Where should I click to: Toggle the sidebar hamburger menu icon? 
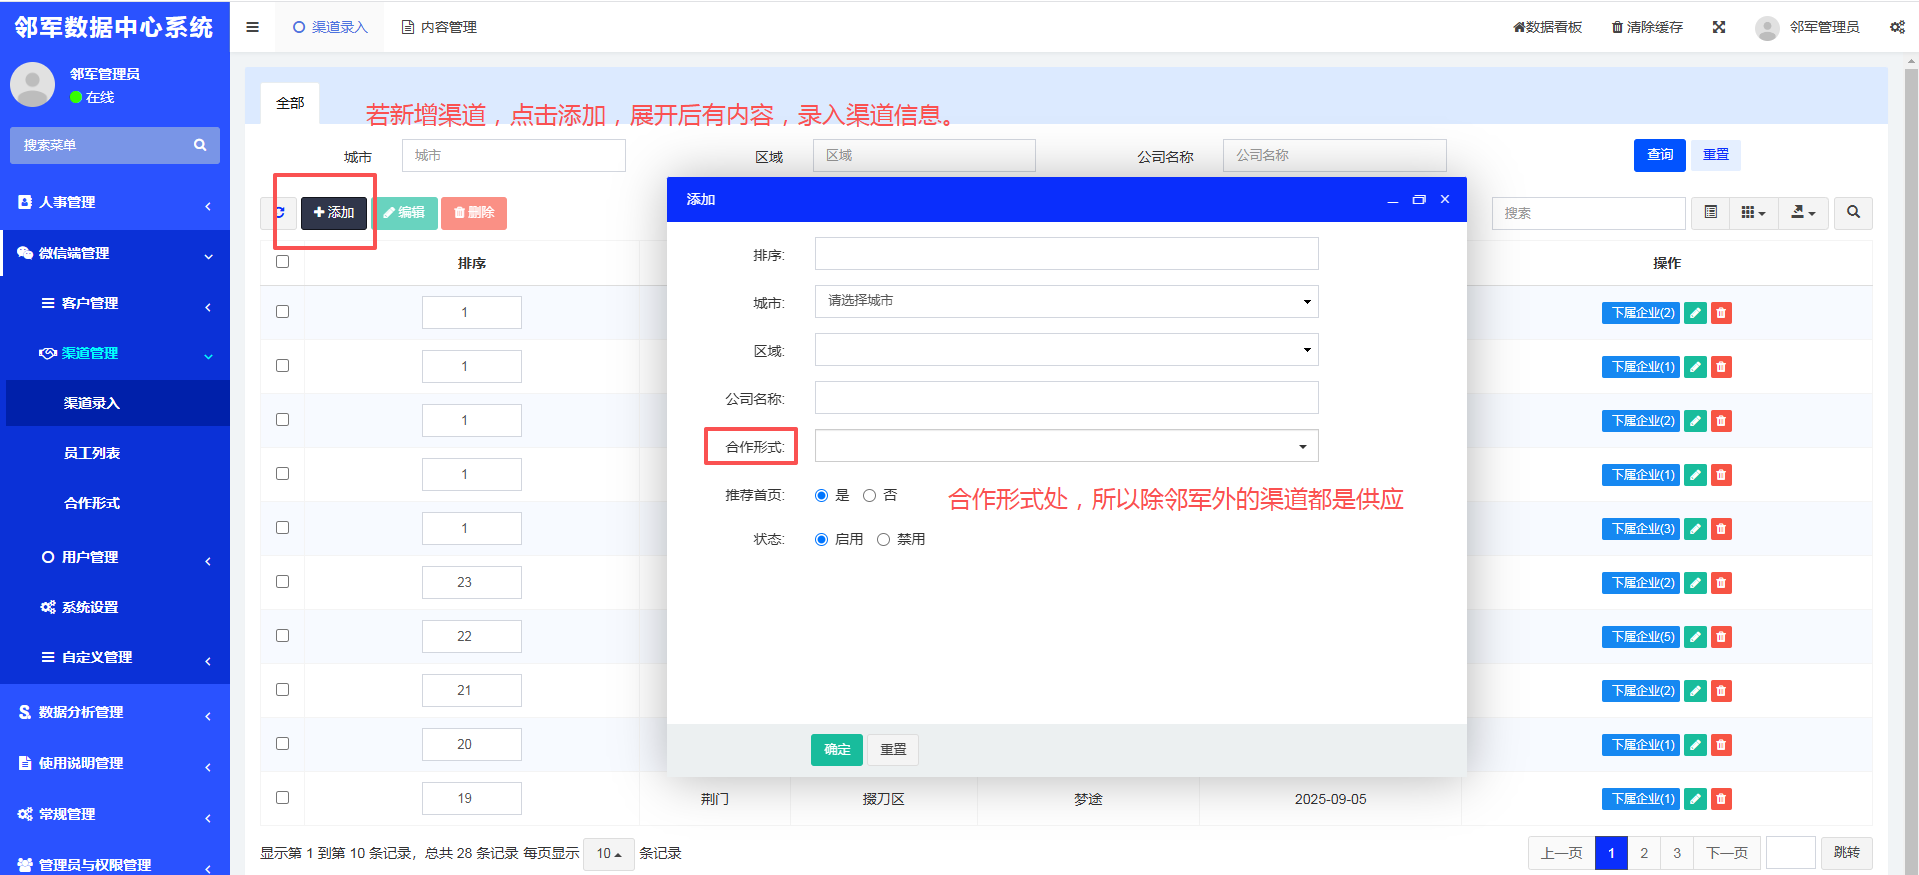click(x=252, y=27)
